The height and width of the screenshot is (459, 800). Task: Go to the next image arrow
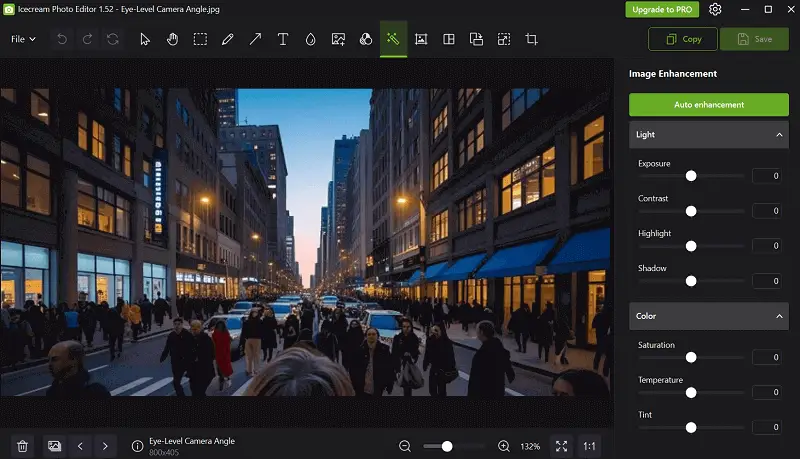105,446
